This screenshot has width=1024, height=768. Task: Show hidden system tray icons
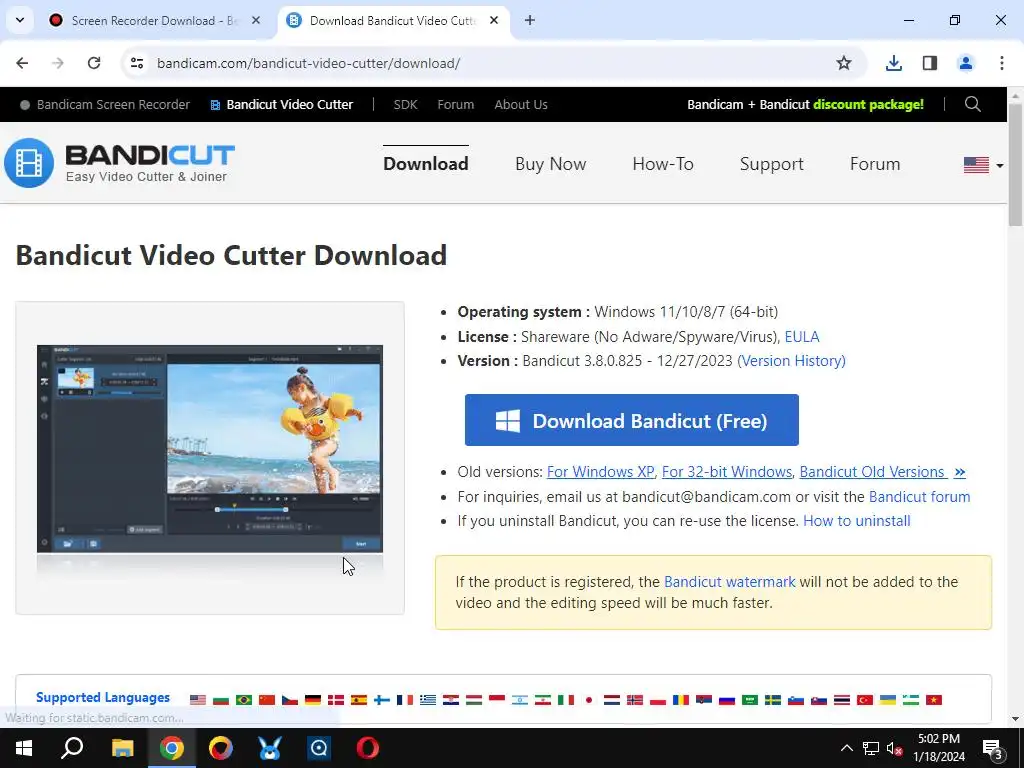click(846, 748)
